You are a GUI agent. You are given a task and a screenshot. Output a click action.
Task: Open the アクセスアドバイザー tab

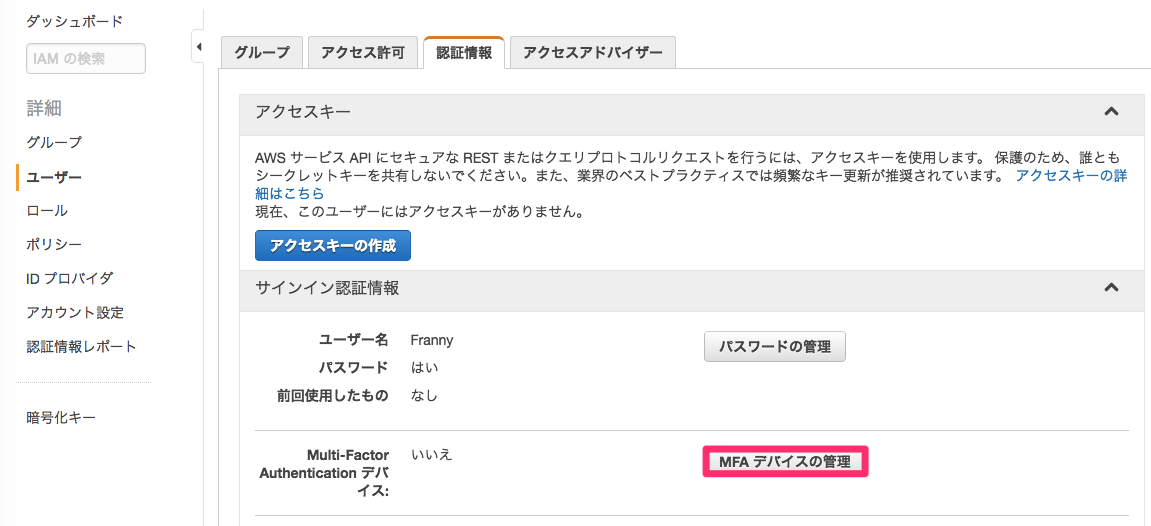tap(592, 53)
